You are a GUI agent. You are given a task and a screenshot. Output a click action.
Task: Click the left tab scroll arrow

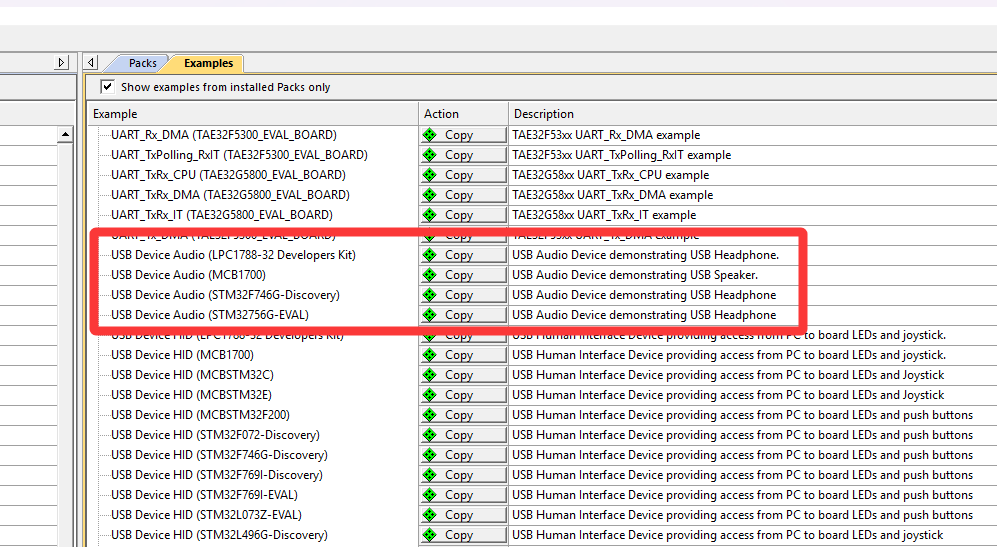[91, 62]
